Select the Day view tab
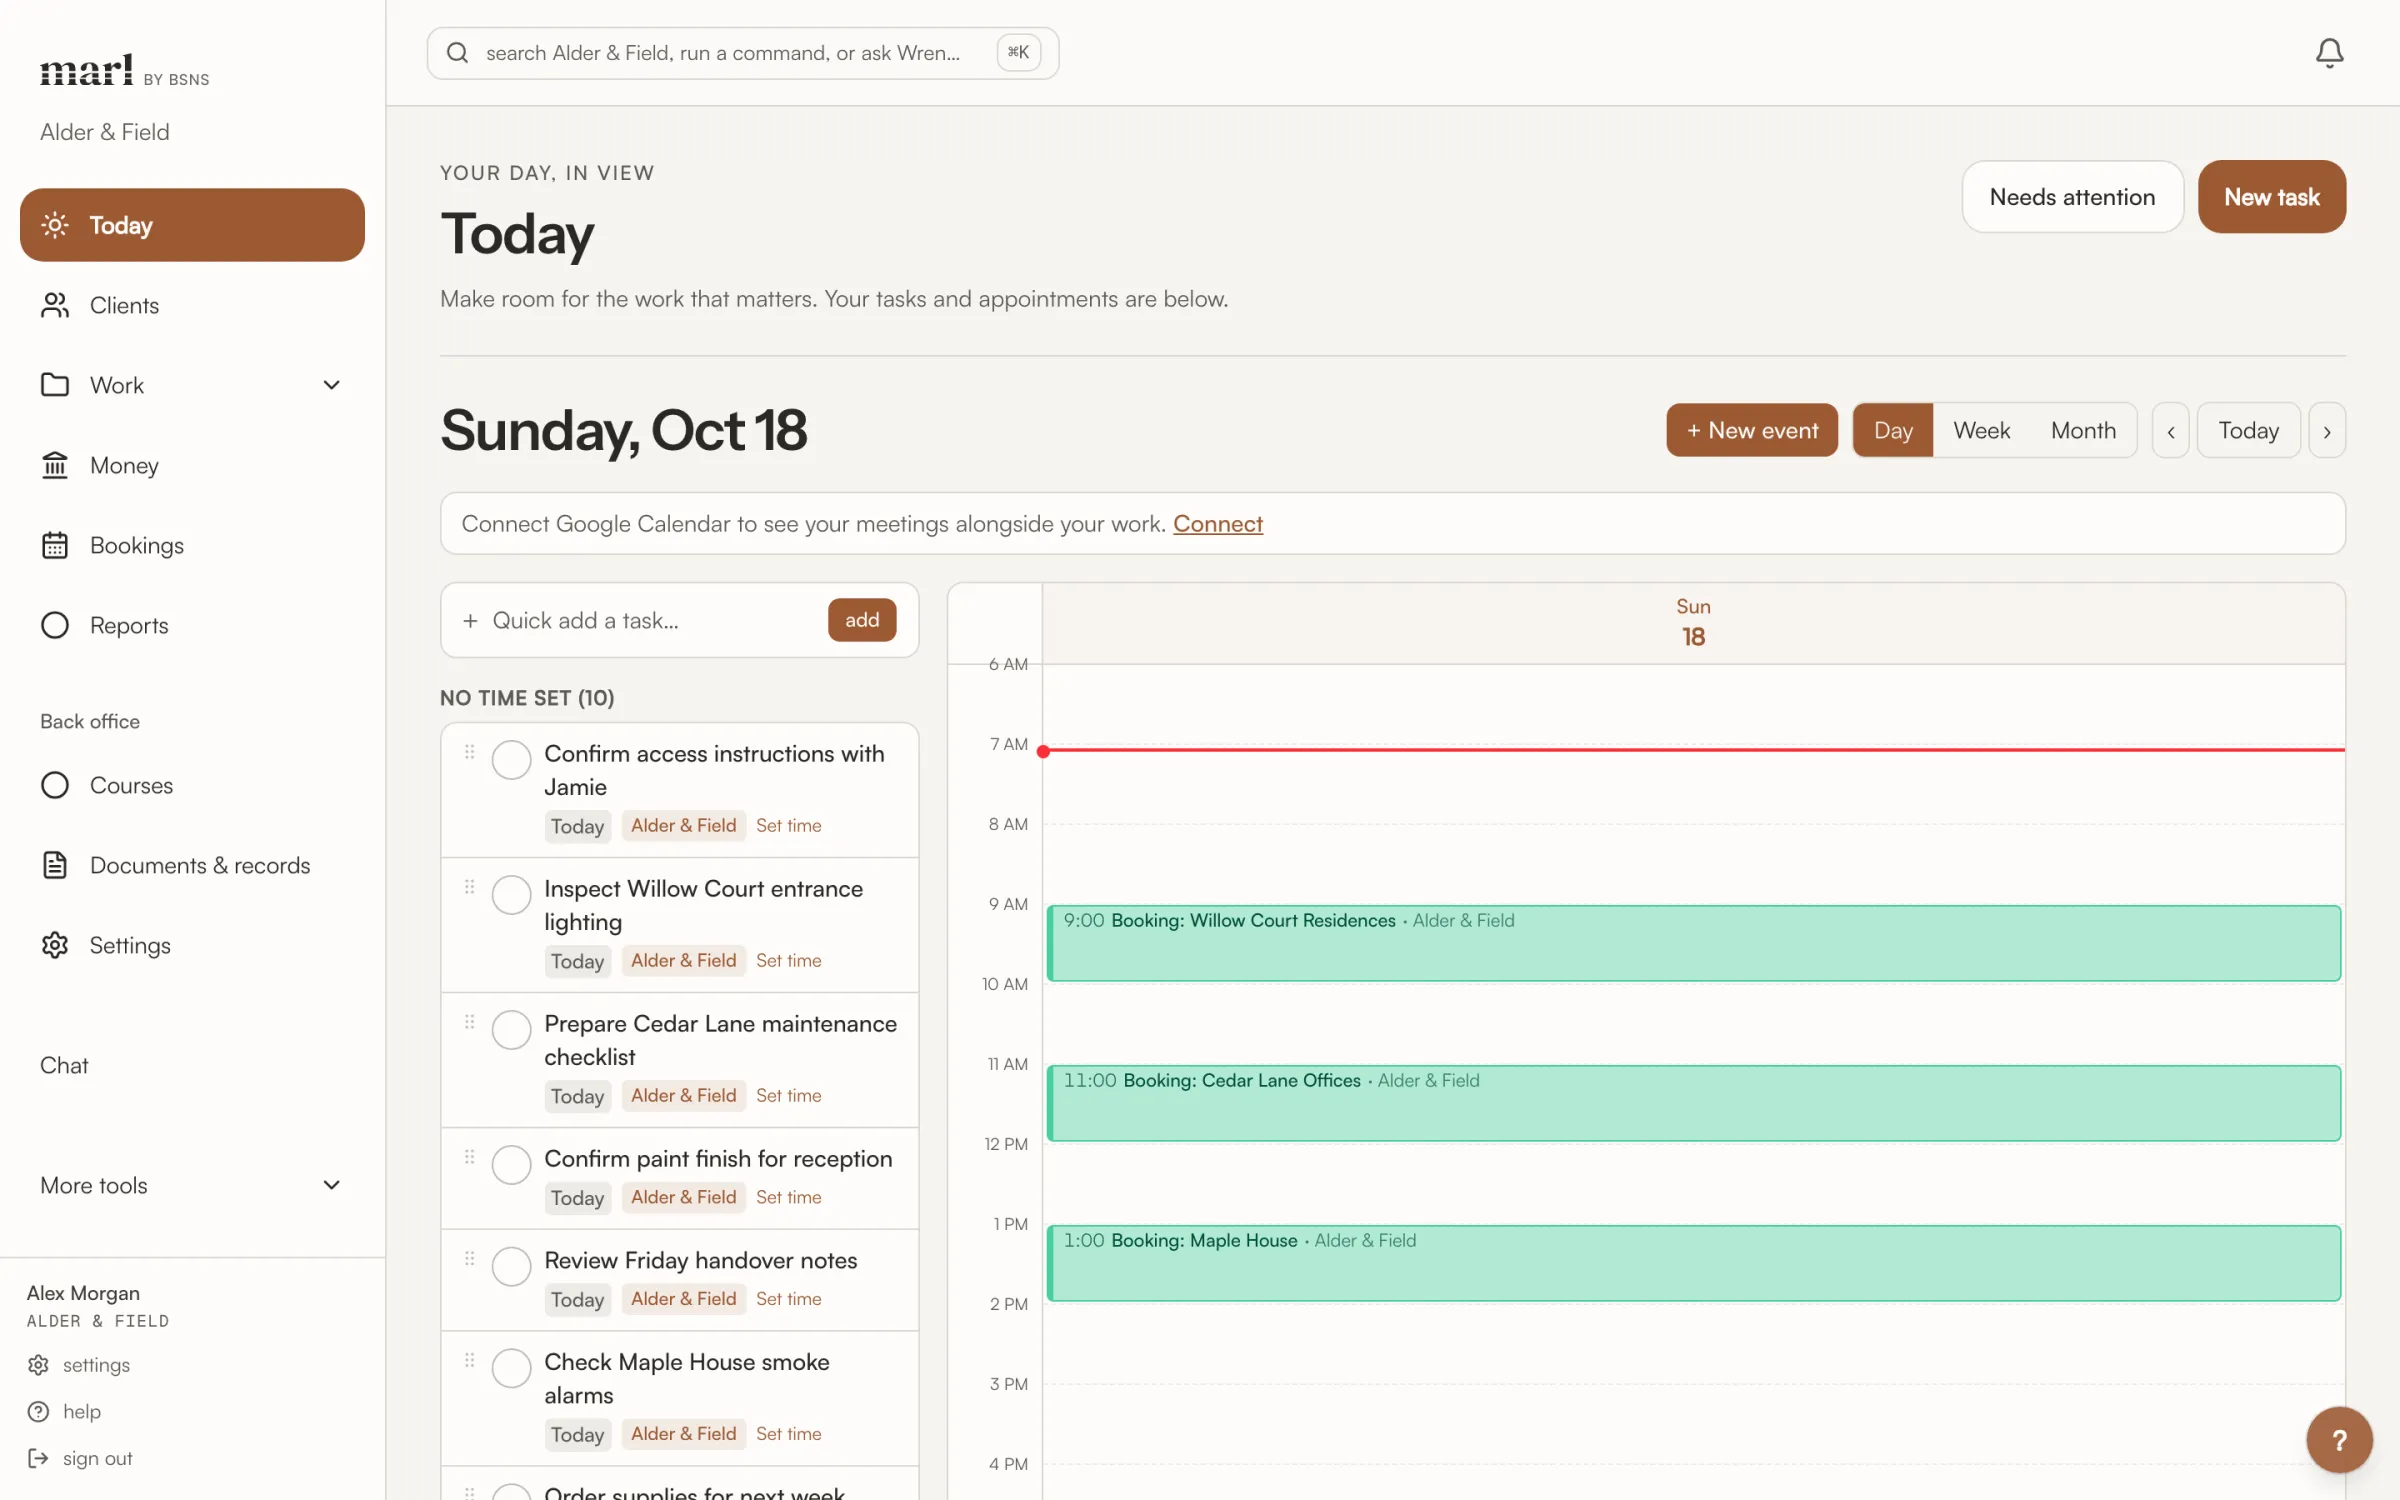Viewport: 2400px width, 1500px height. coord(1893,431)
